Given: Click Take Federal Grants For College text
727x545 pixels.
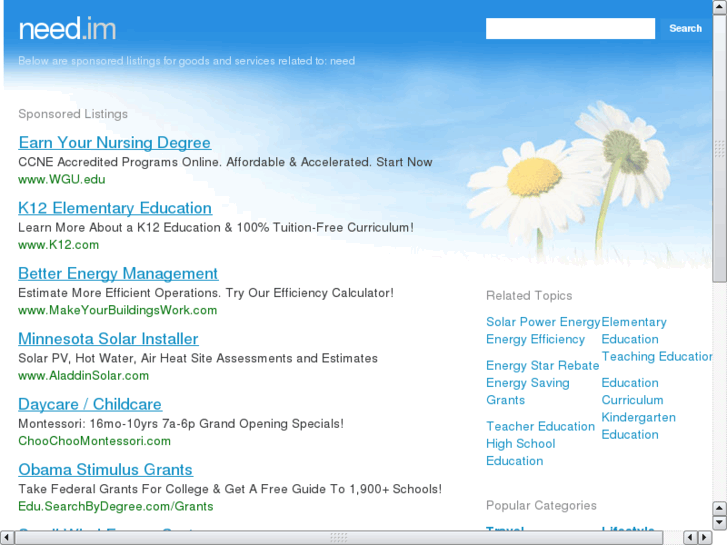Looking at the screenshot, I should point(230,489).
